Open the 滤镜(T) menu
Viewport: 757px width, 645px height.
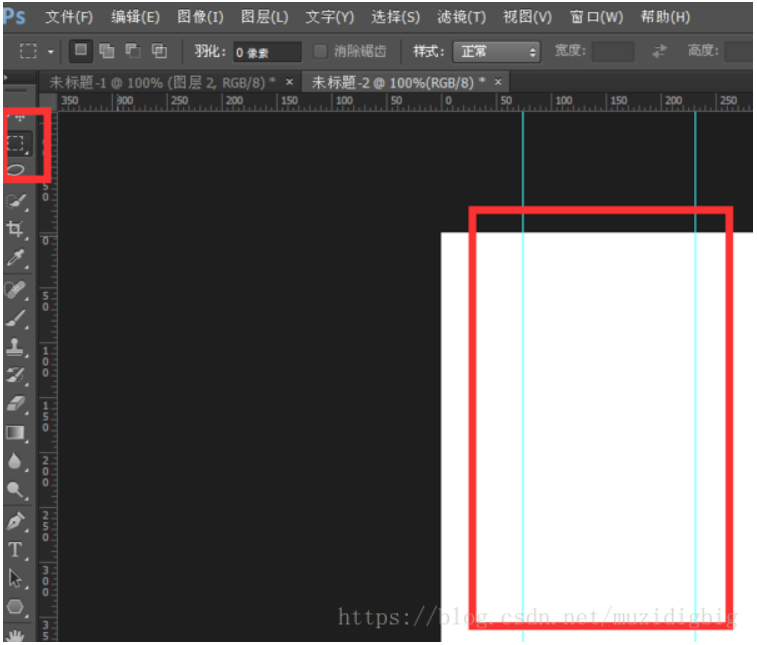click(x=462, y=17)
